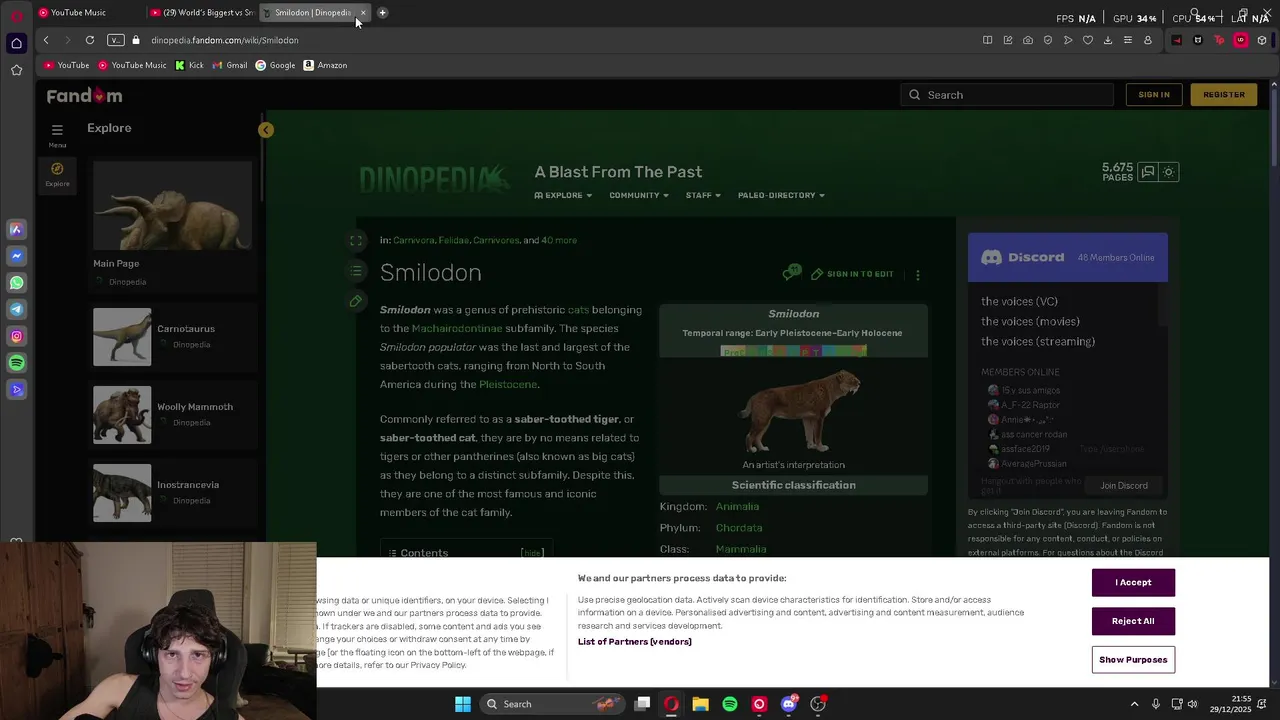Expand the PALEO-DIRECTORY dropdown menu
This screenshot has height=720, width=1280.
[781, 195]
